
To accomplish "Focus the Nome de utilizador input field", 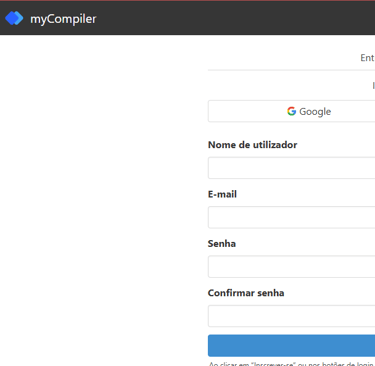I will [x=292, y=168].
